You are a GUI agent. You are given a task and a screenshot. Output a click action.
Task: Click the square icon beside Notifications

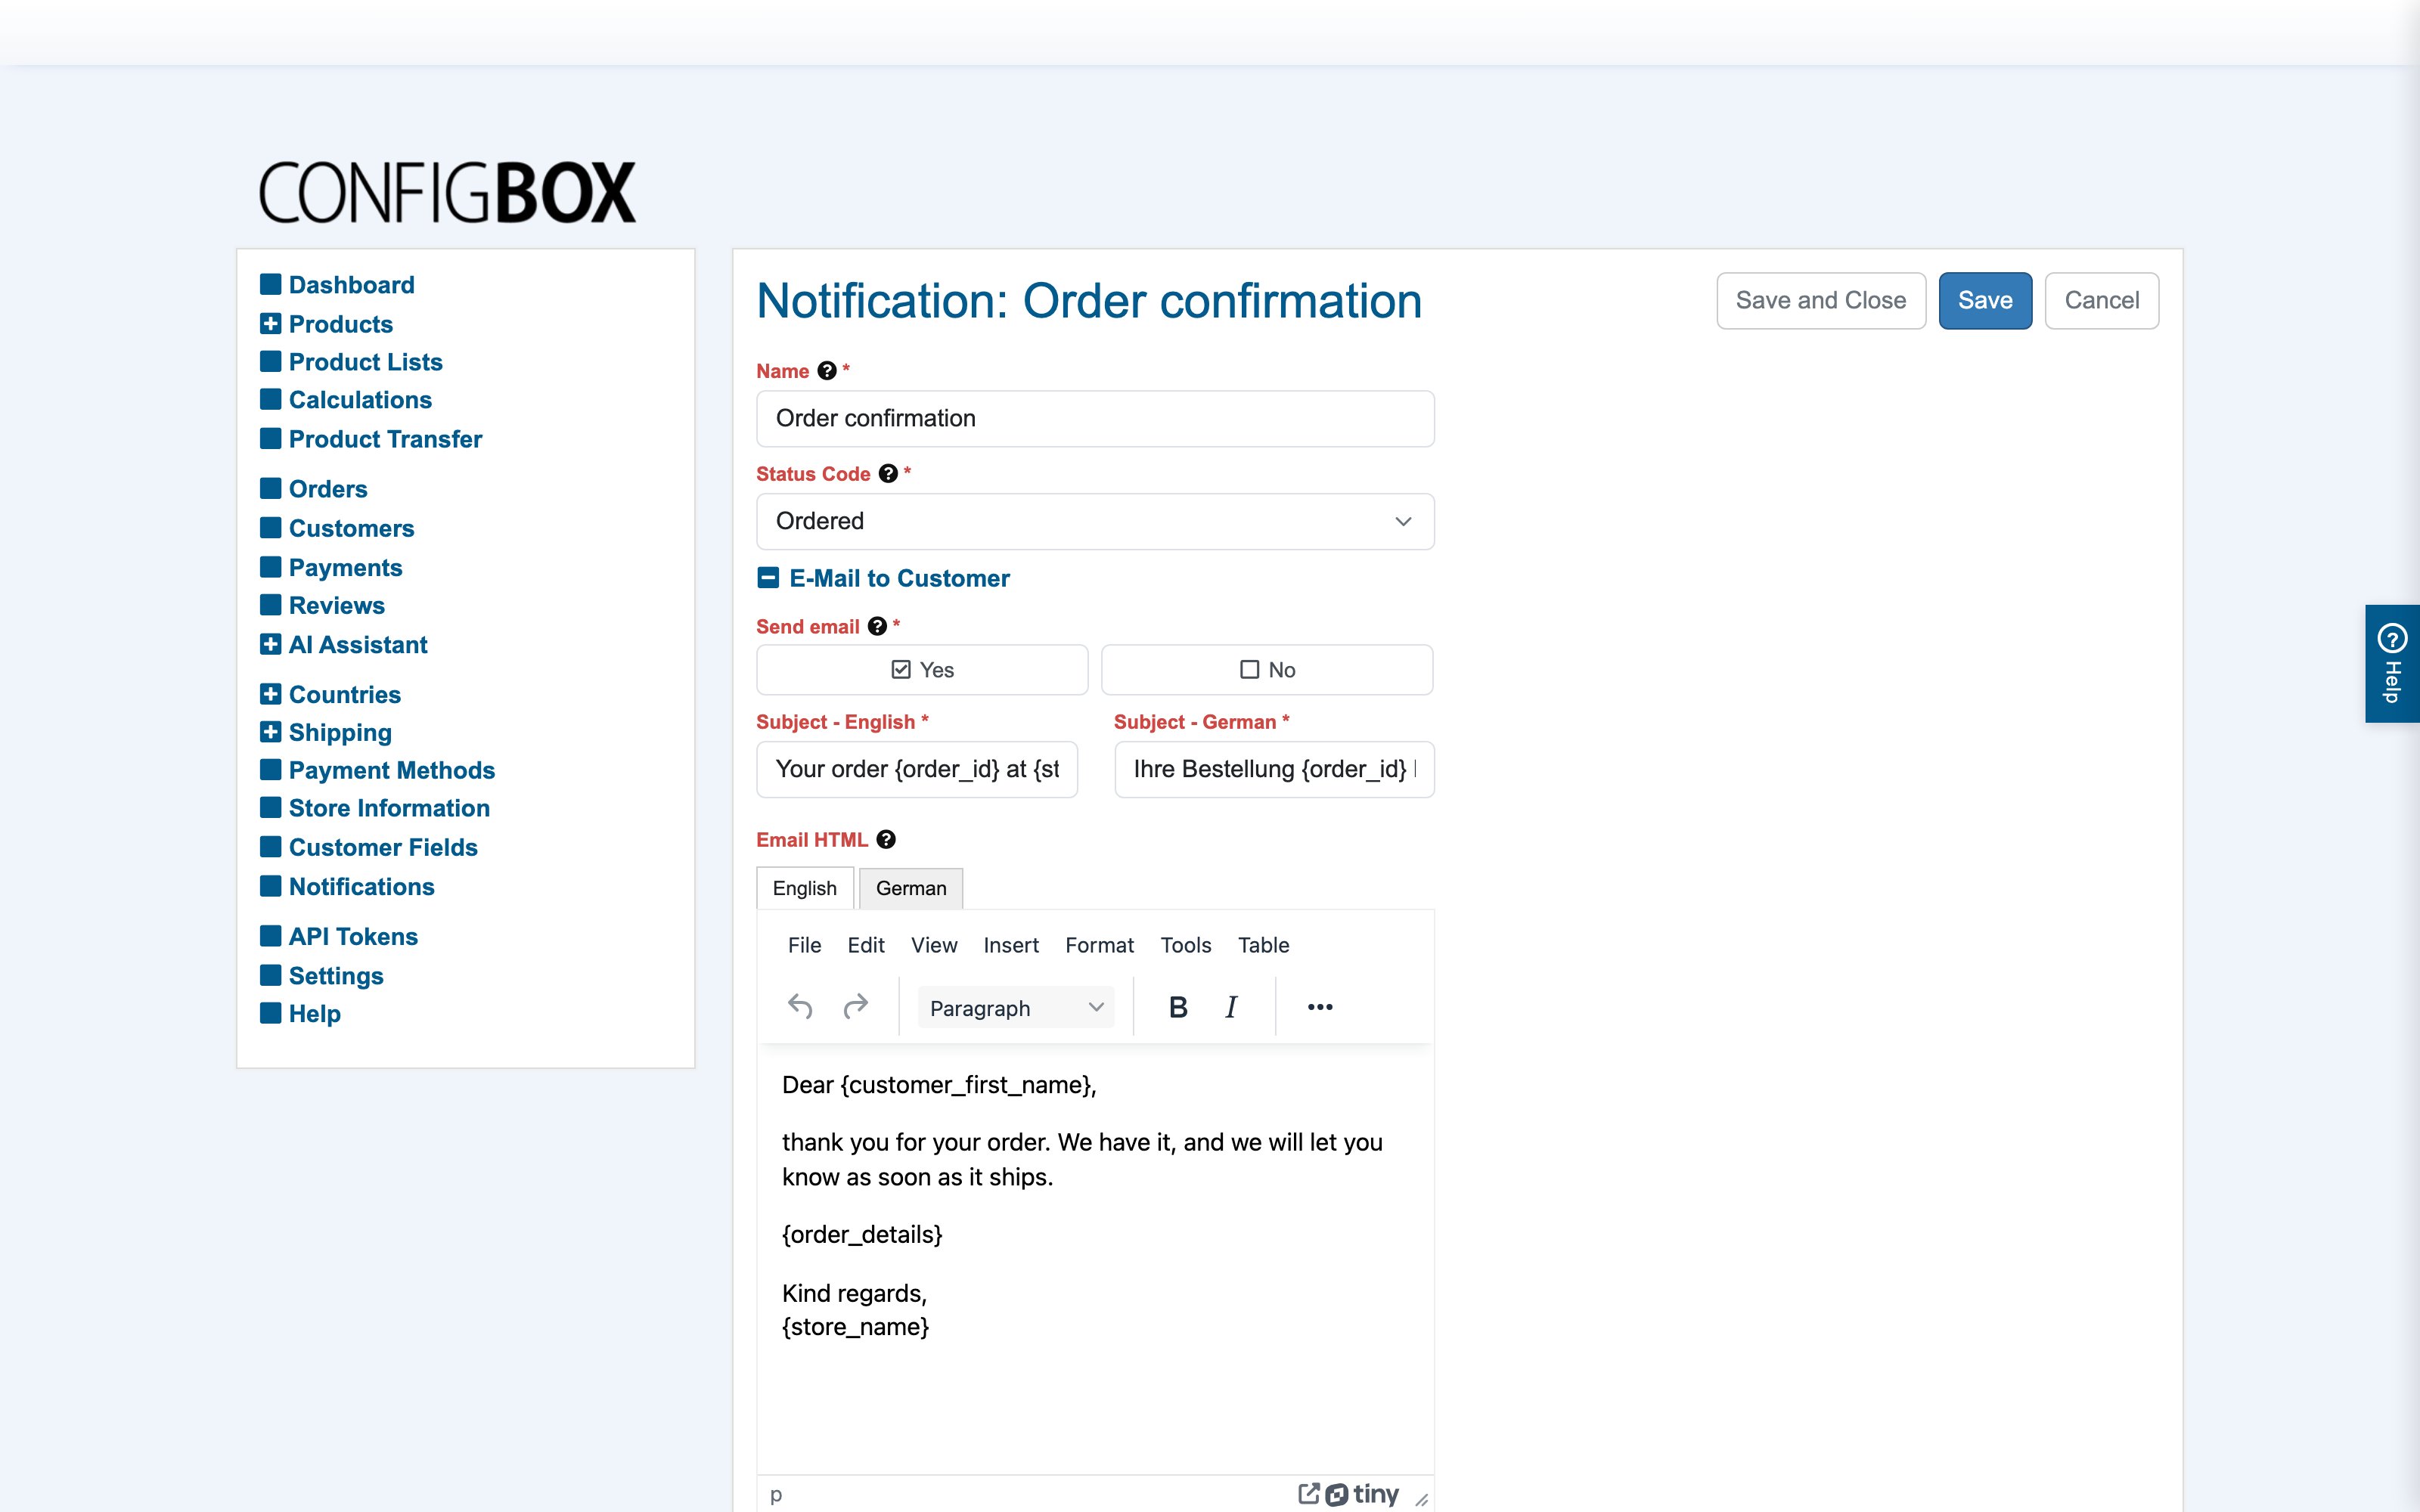pos(270,886)
